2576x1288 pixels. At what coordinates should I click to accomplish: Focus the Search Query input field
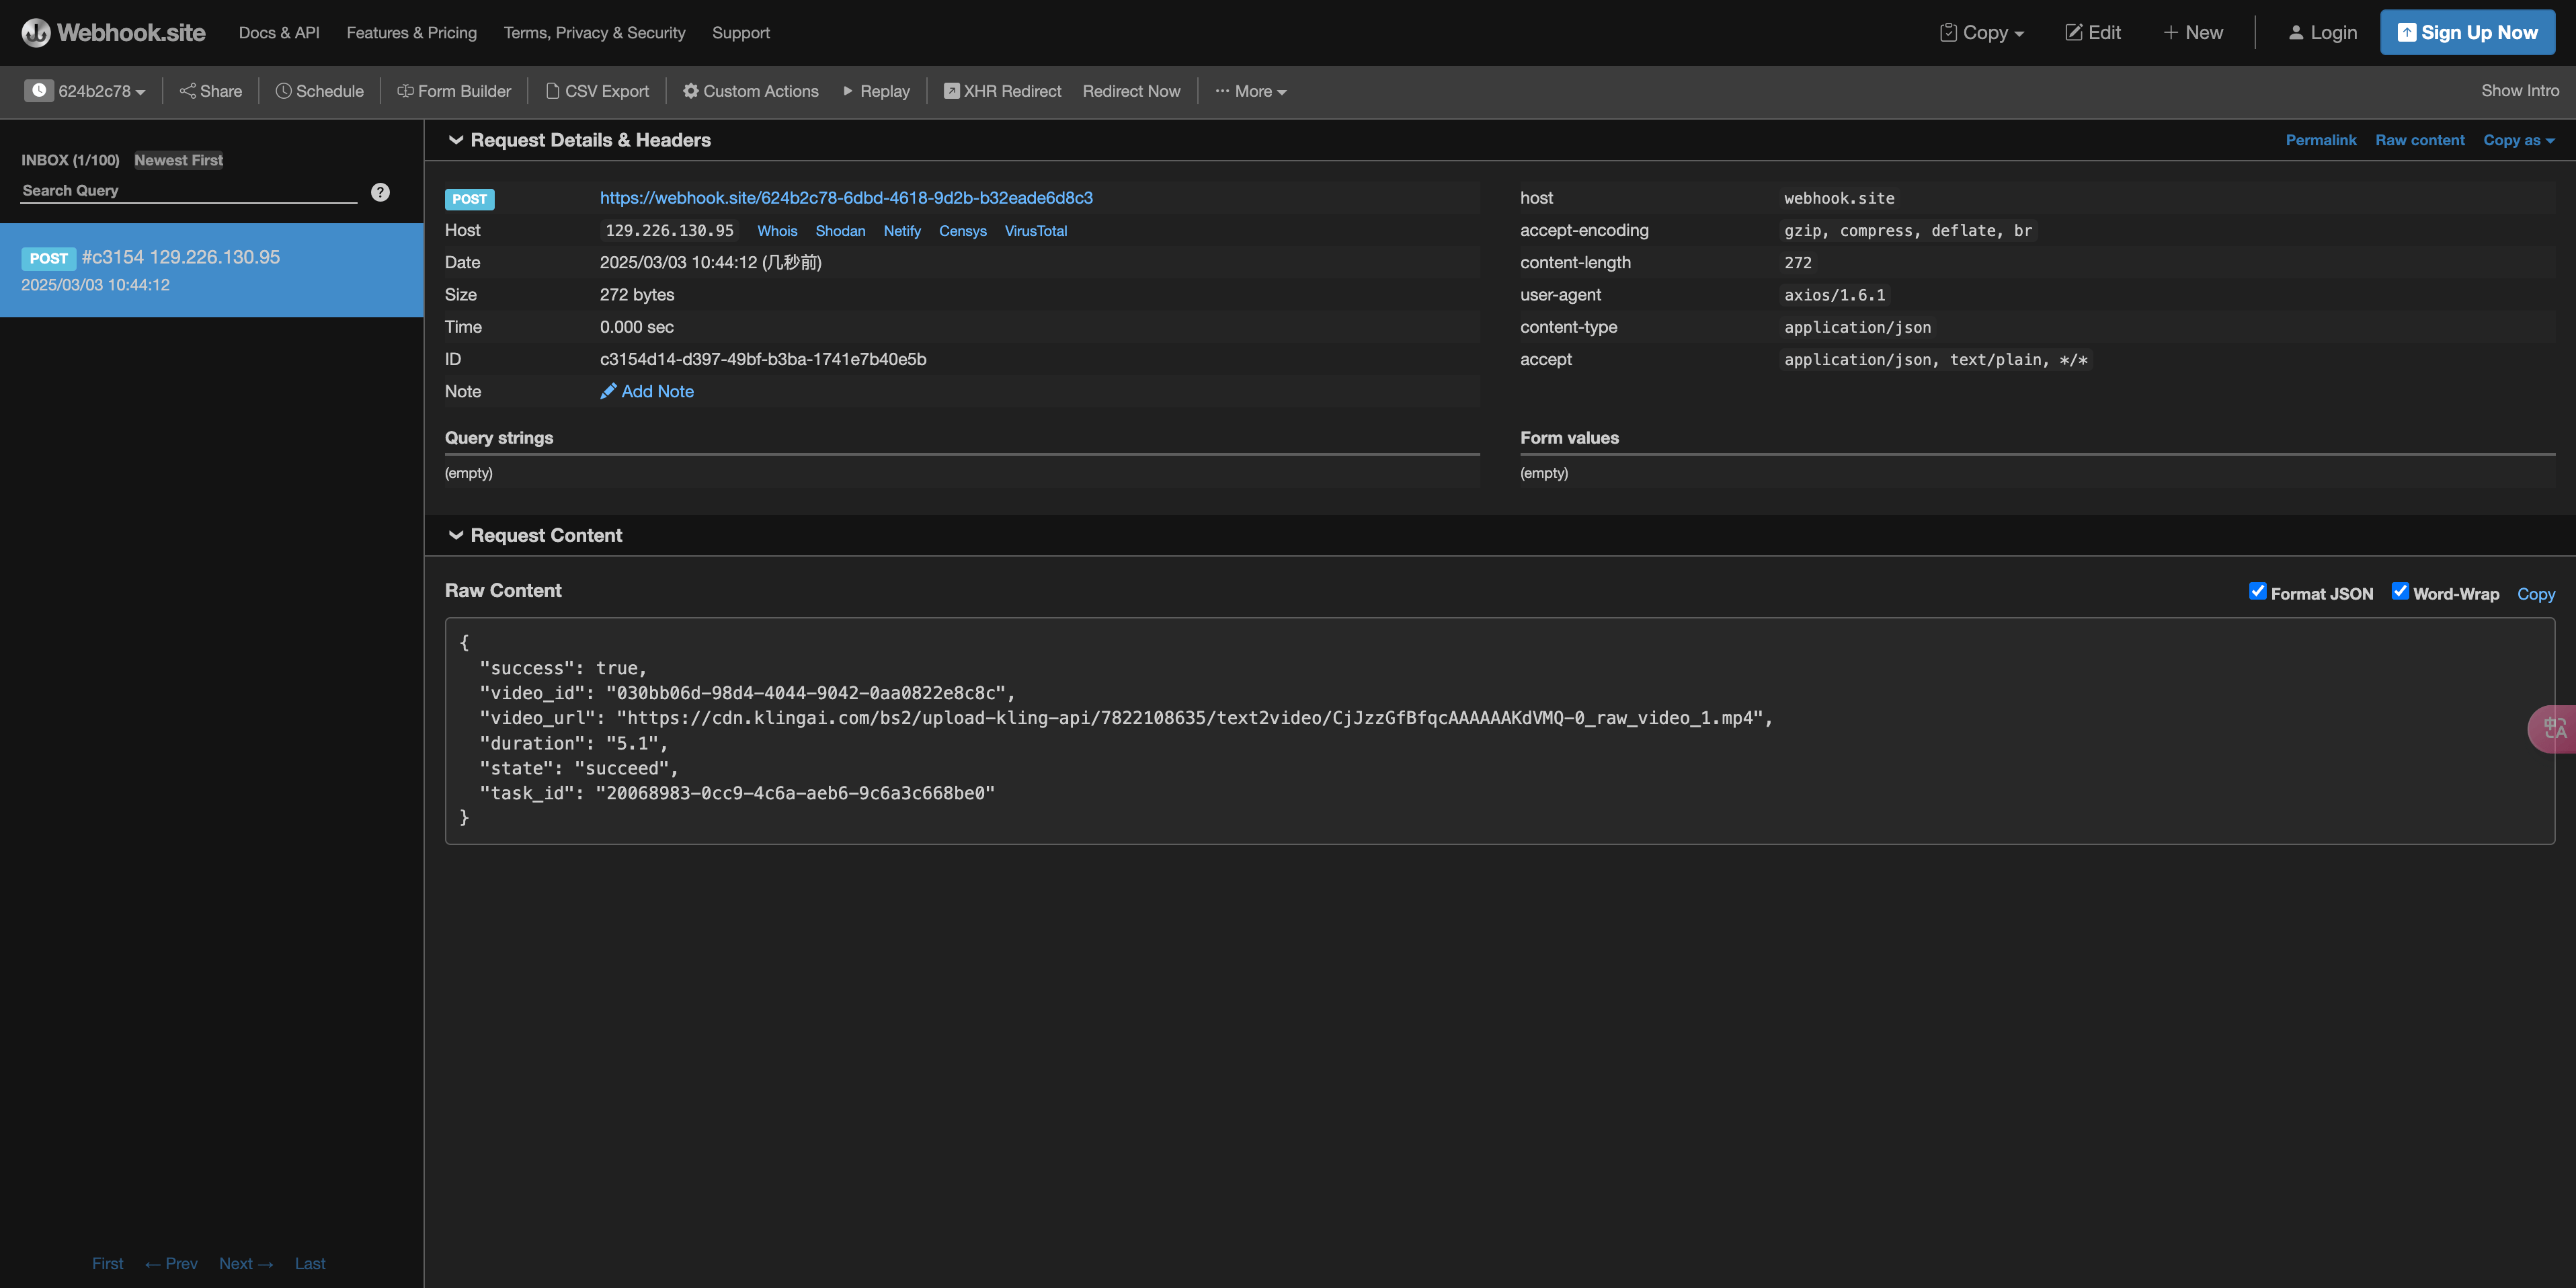[x=188, y=191]
